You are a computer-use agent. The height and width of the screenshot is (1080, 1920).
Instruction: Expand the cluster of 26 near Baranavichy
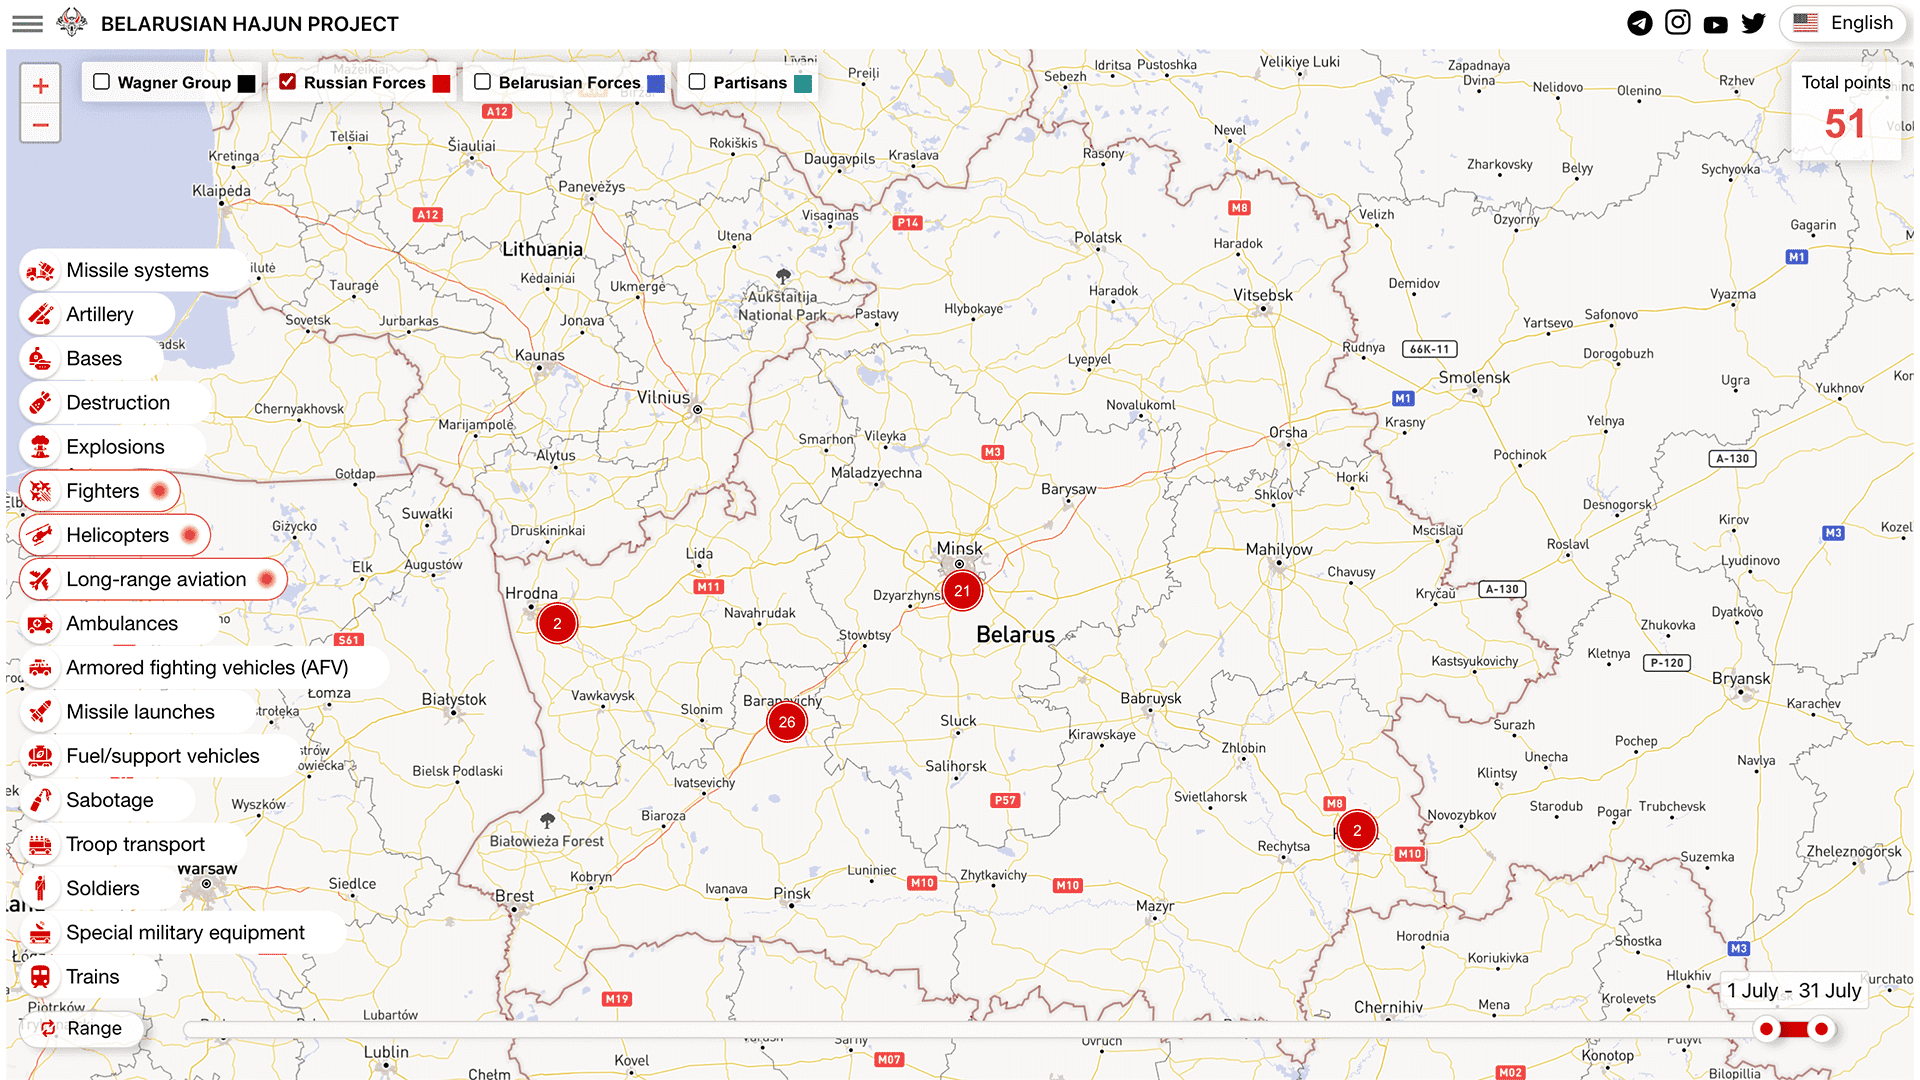click(x=787, y=722)
